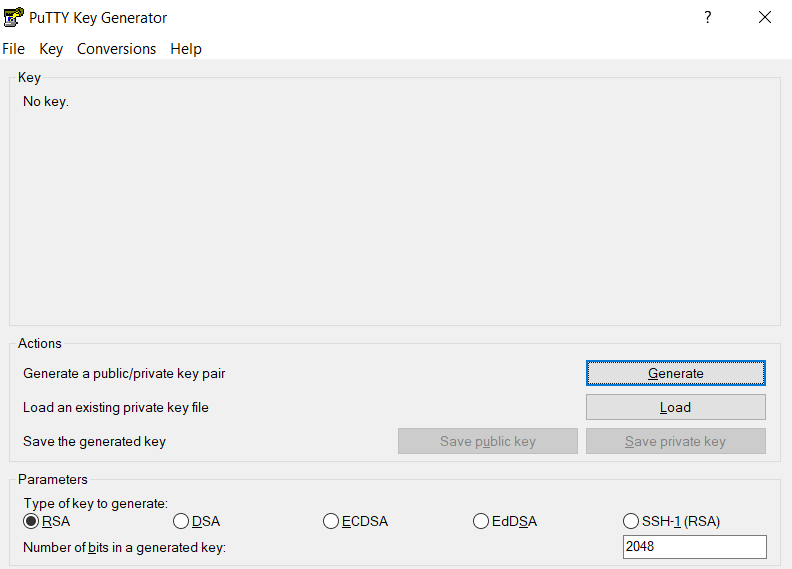Viewport: 792px width, 569px height.
Task: Open the Help menu
Action: click(186, 49)
